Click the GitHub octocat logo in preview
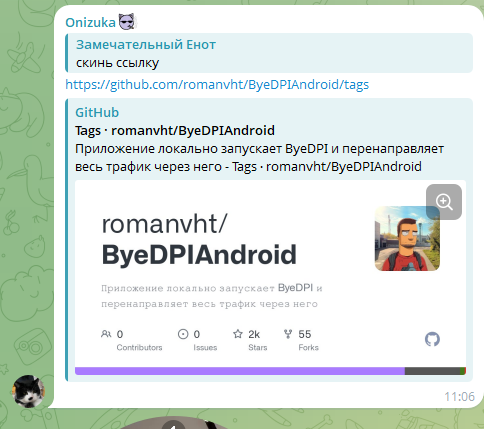 (x=432, y=339)
